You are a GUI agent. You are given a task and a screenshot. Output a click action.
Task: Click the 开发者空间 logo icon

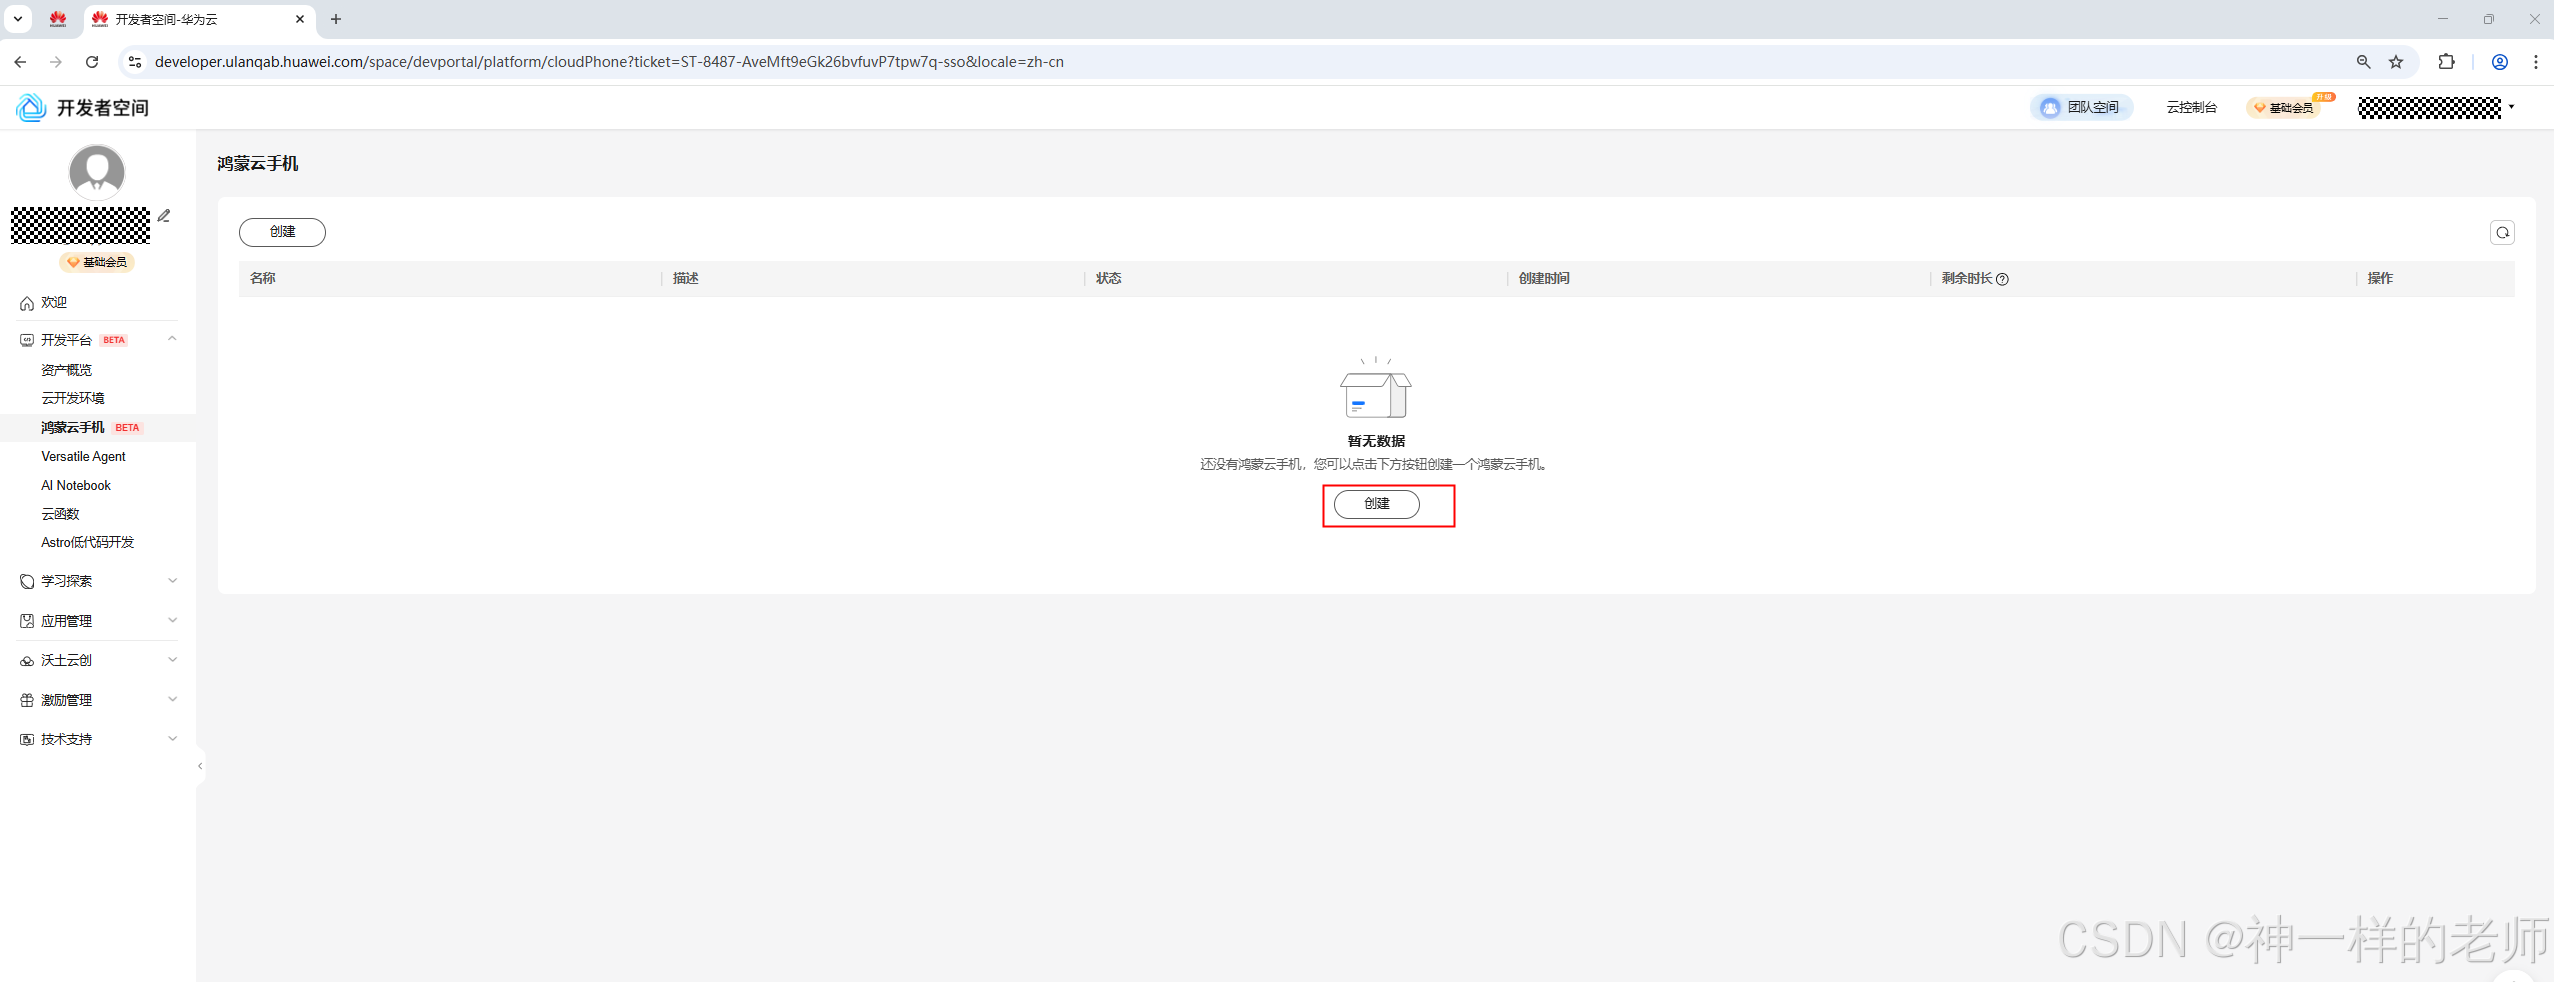(31, 107)
